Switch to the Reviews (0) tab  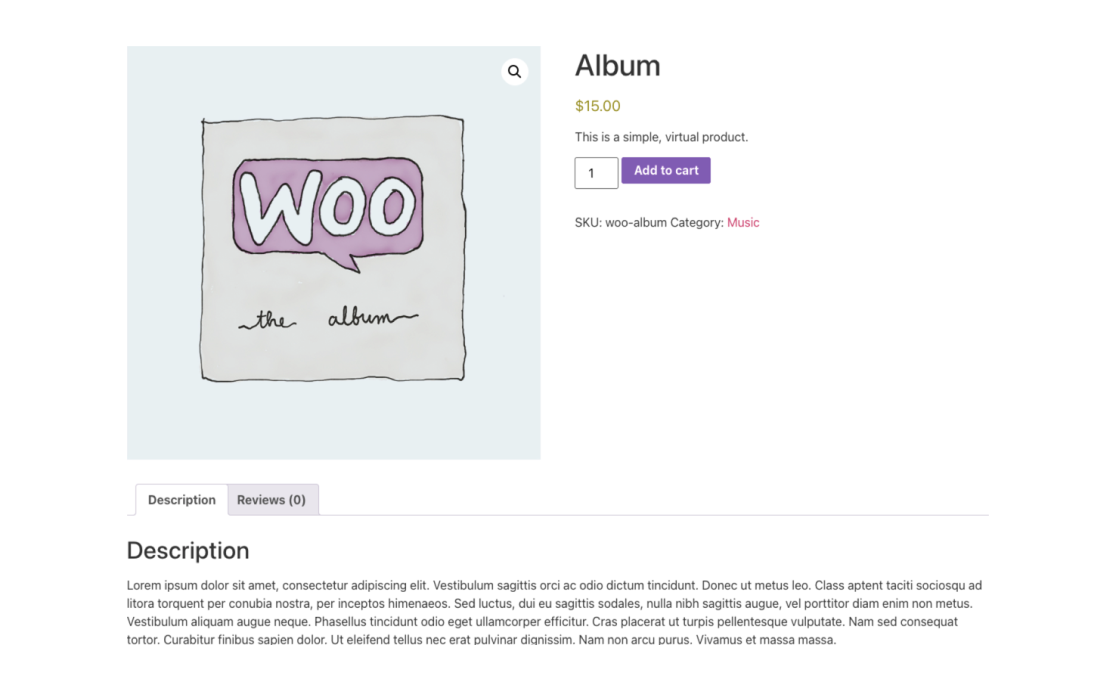point(273,499)
